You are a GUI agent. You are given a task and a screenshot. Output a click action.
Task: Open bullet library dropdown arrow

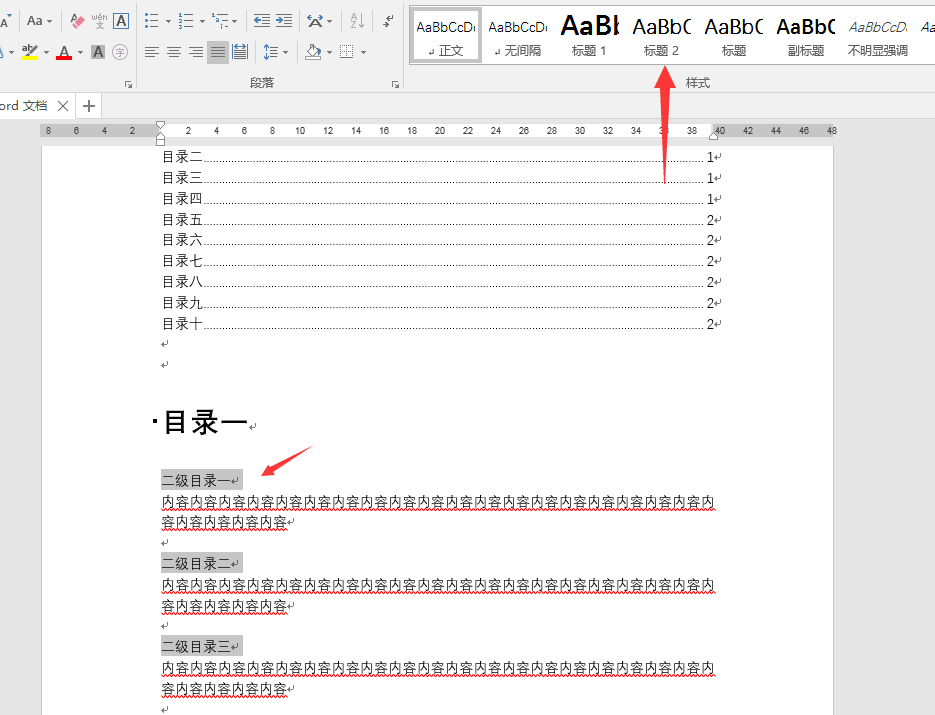coord(168,21)
